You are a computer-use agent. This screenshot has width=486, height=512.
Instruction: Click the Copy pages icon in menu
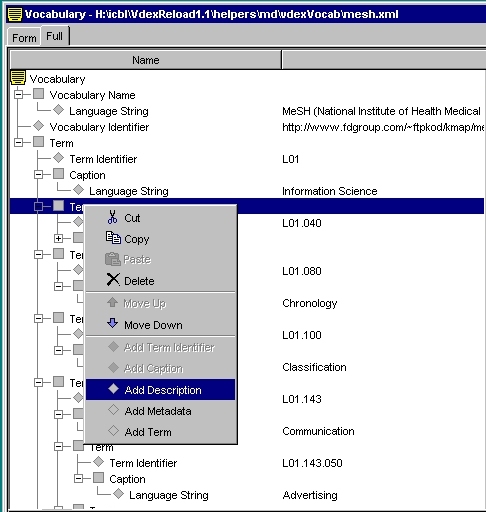click(x=113, y=238)
